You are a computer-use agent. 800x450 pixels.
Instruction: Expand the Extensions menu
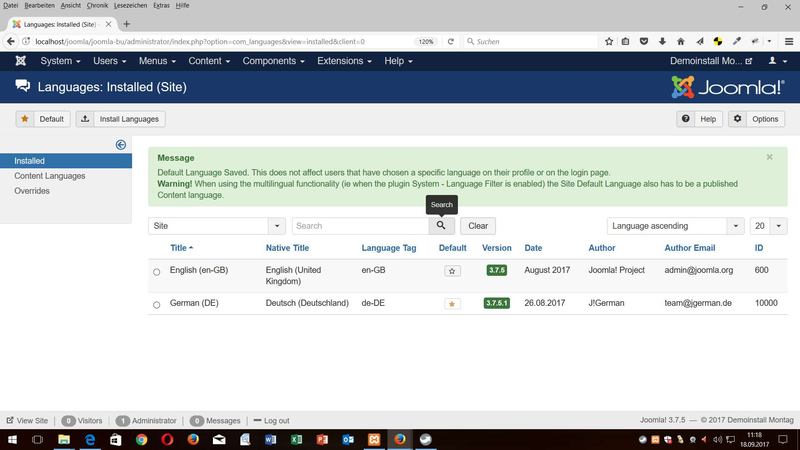point(344,61)
